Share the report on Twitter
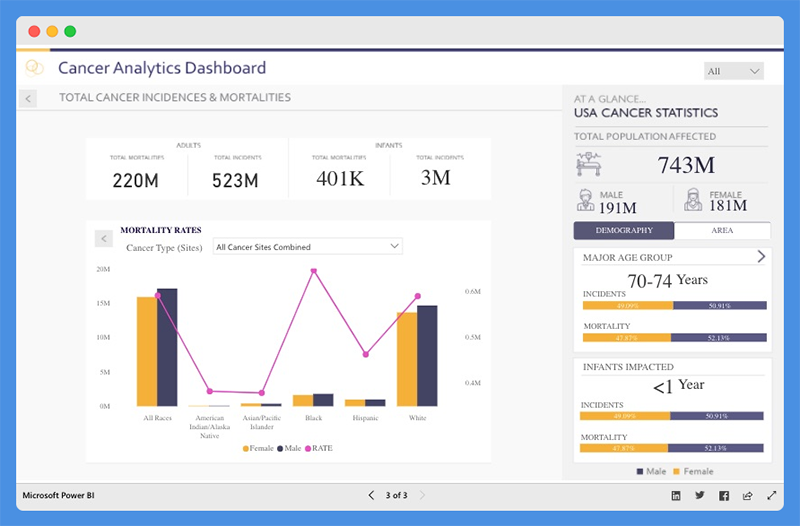 click(700, 495)
